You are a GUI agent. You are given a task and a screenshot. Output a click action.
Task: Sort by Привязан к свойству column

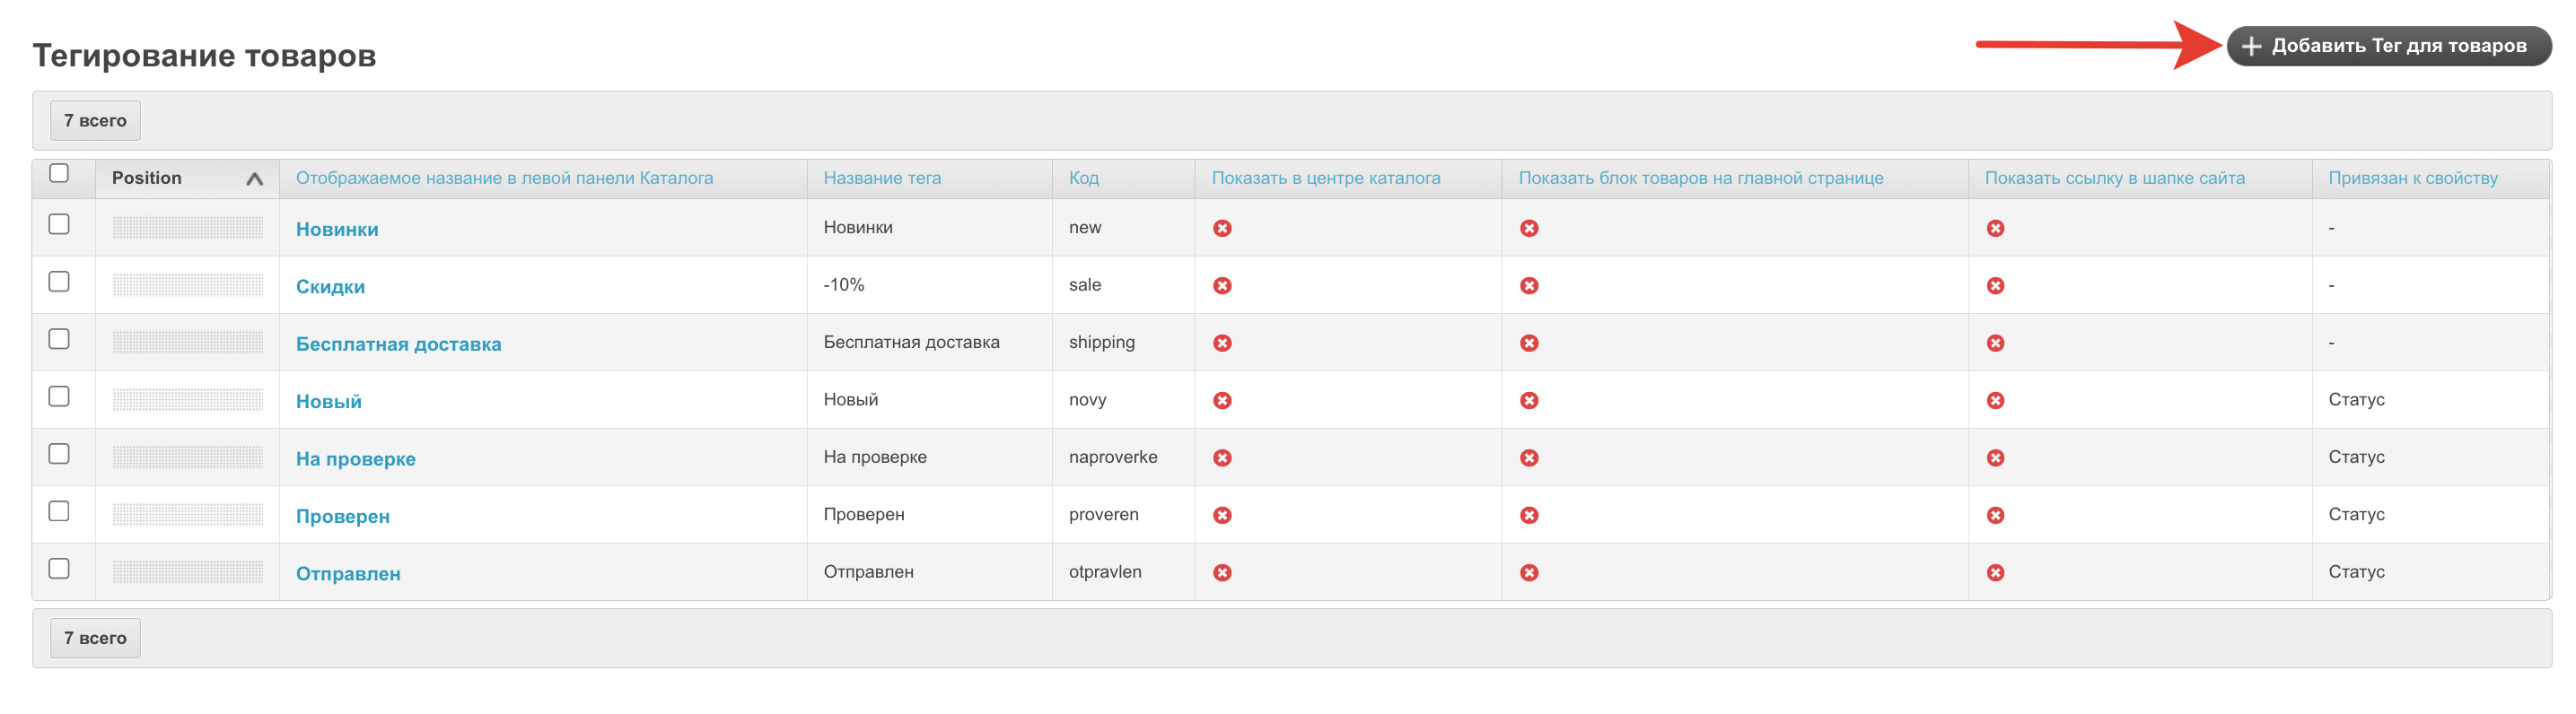(x=2411, y=178)
